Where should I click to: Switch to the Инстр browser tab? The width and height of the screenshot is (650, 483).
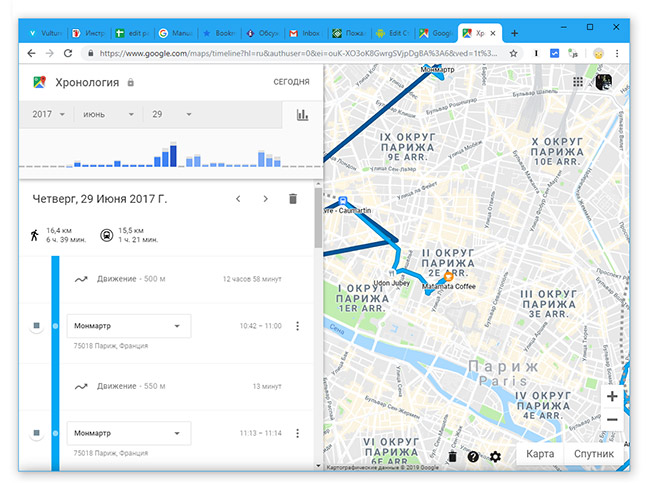(88, 33)
